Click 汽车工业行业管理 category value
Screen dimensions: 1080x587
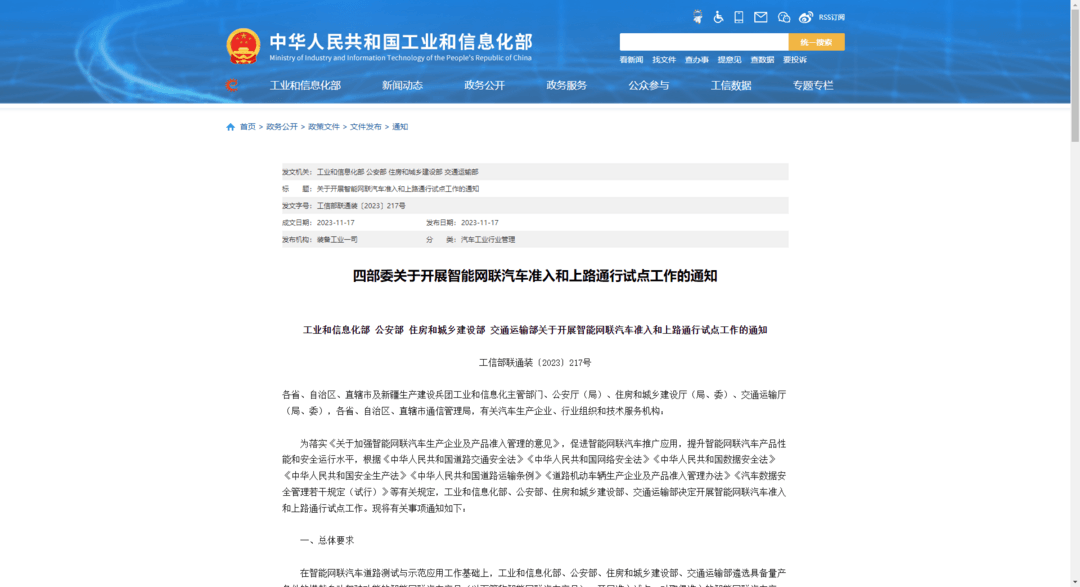[x=488, y=240]
